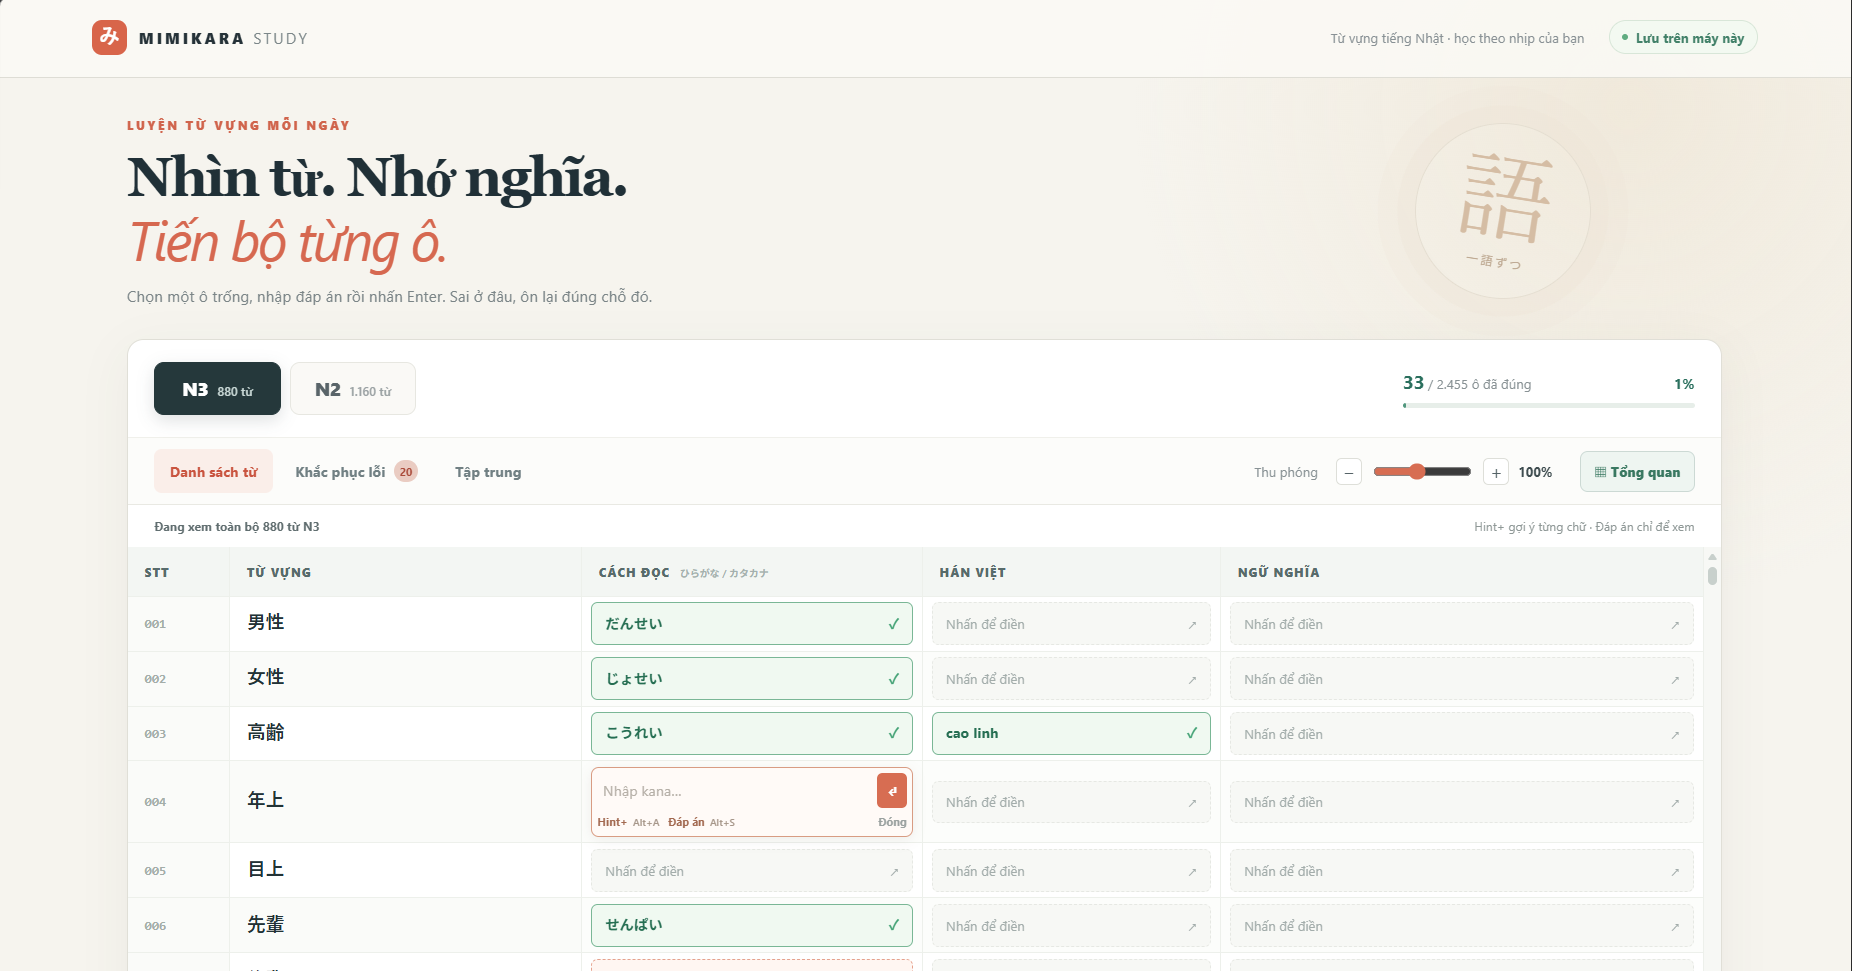Click the zoom out minus button

tap(1349, 472)
